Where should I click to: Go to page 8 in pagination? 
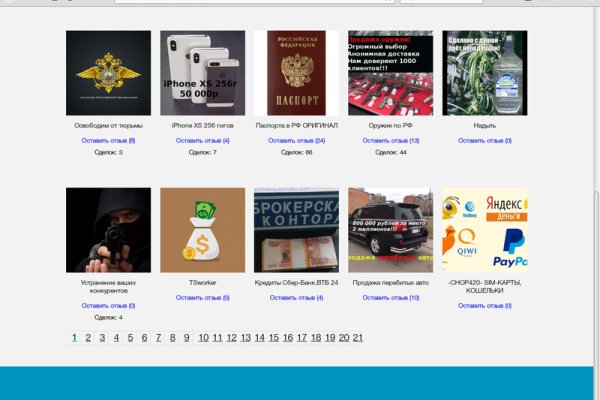[173, 338]
